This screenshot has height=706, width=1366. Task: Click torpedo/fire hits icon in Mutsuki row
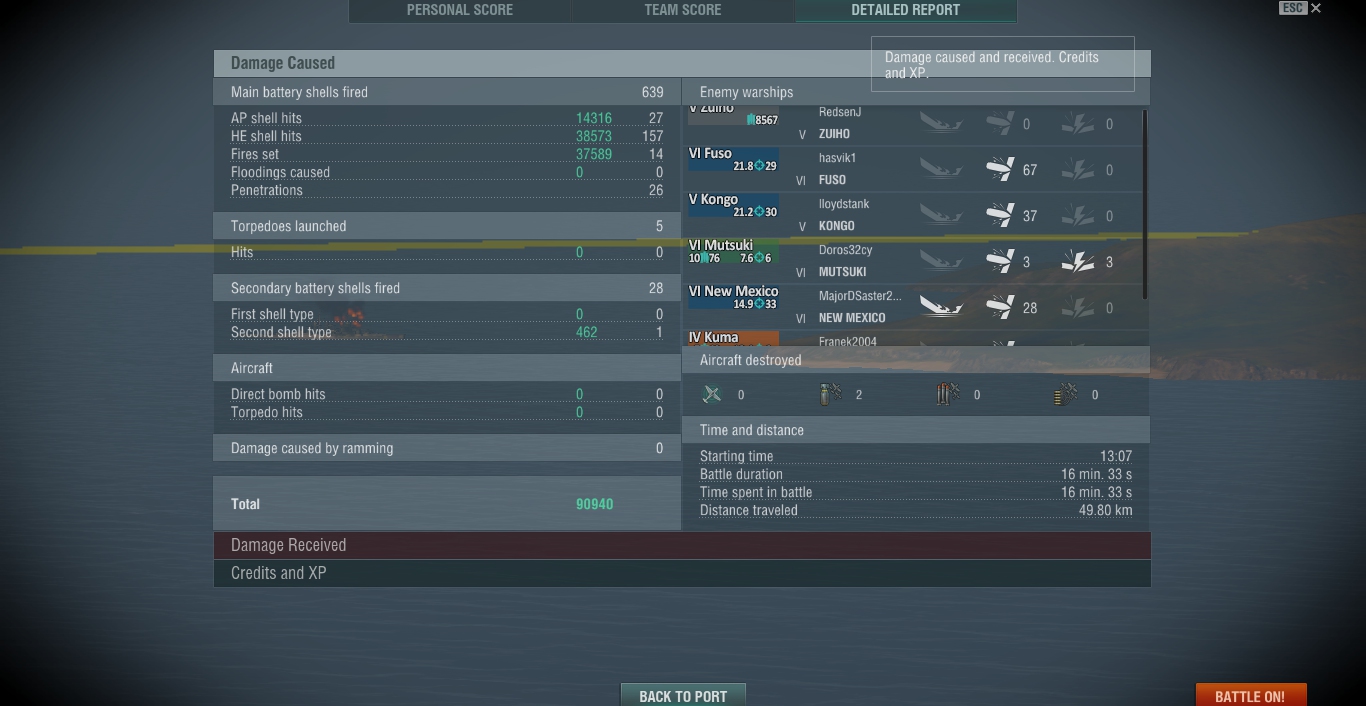click(x=1078, y=261)
